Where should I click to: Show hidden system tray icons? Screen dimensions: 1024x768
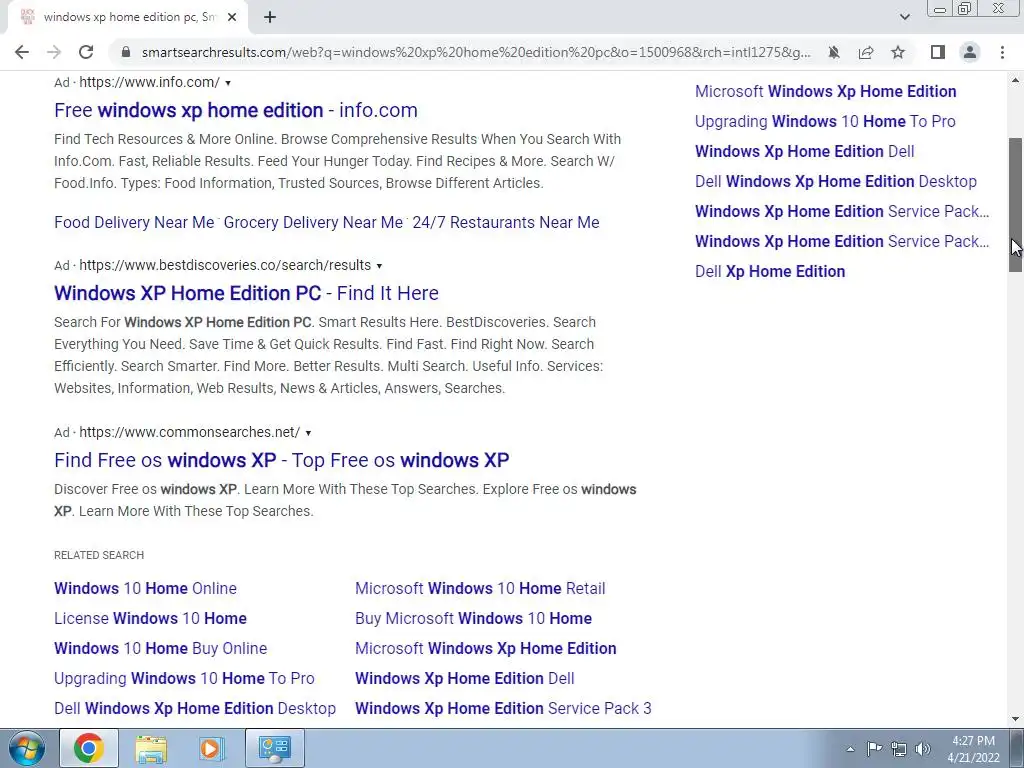click(x=850, y=749)
